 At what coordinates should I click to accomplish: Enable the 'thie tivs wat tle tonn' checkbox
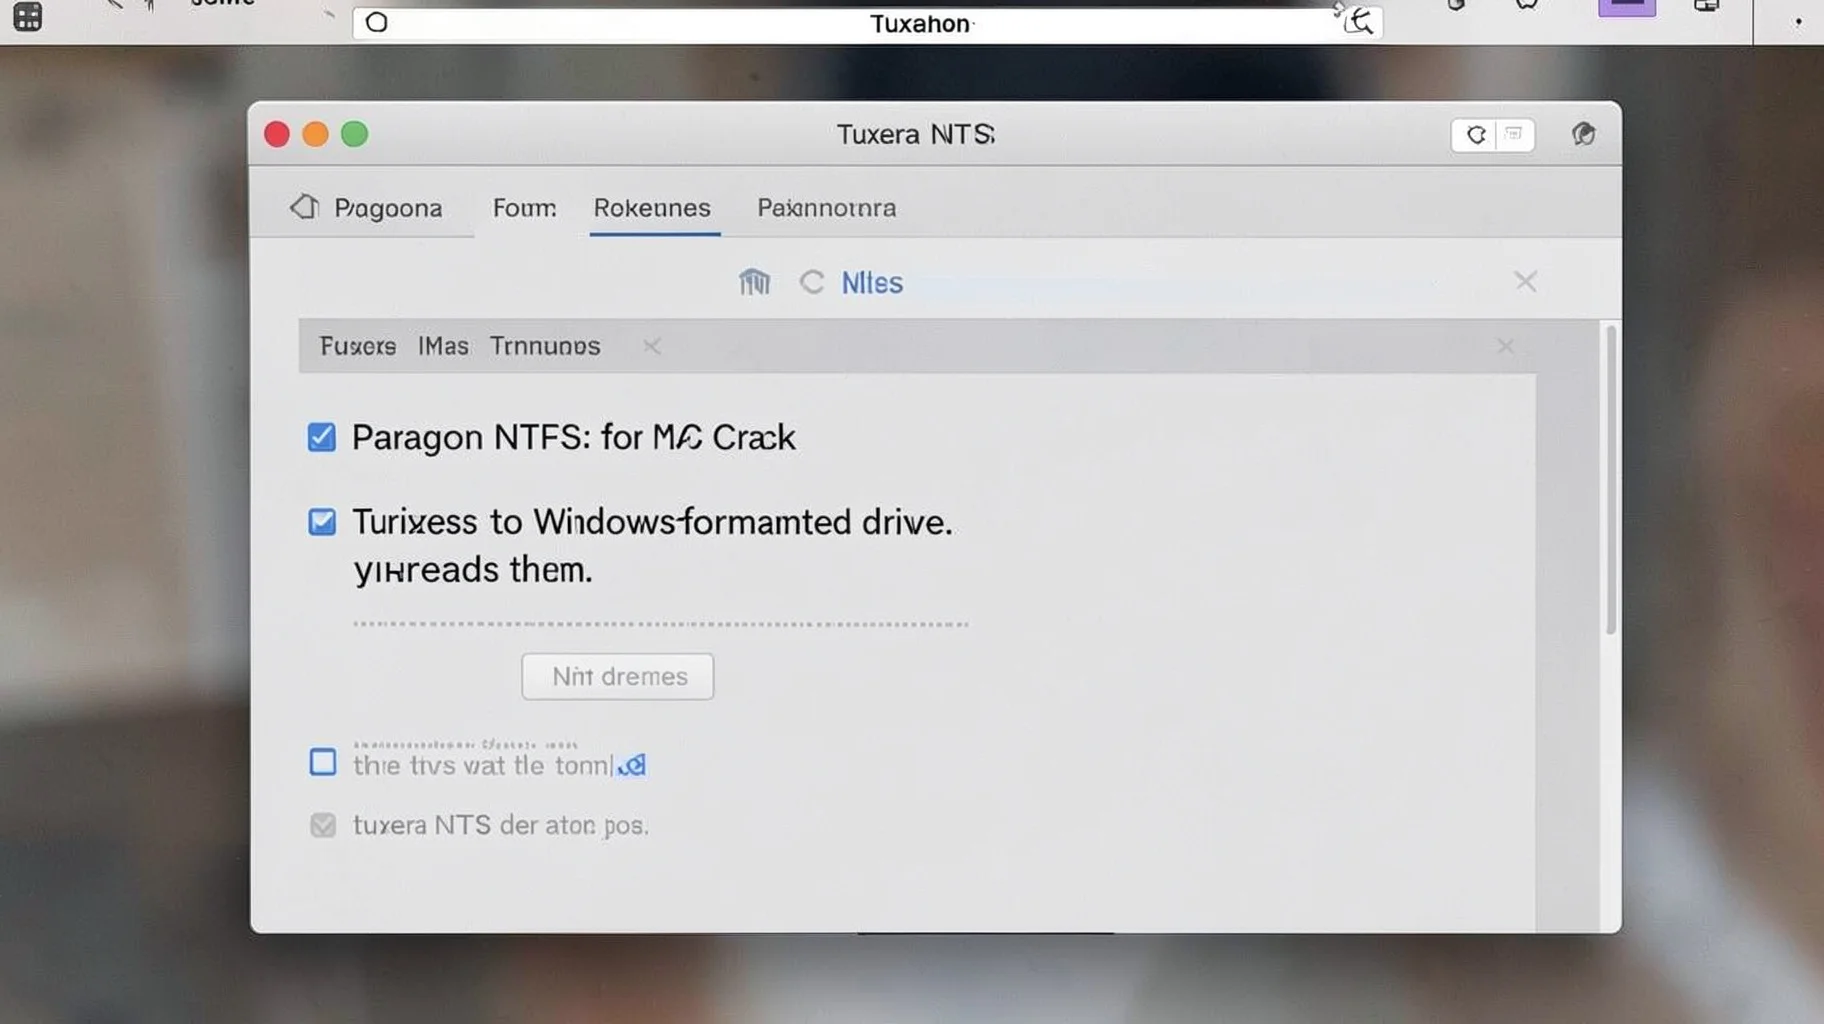pos(322,762)
